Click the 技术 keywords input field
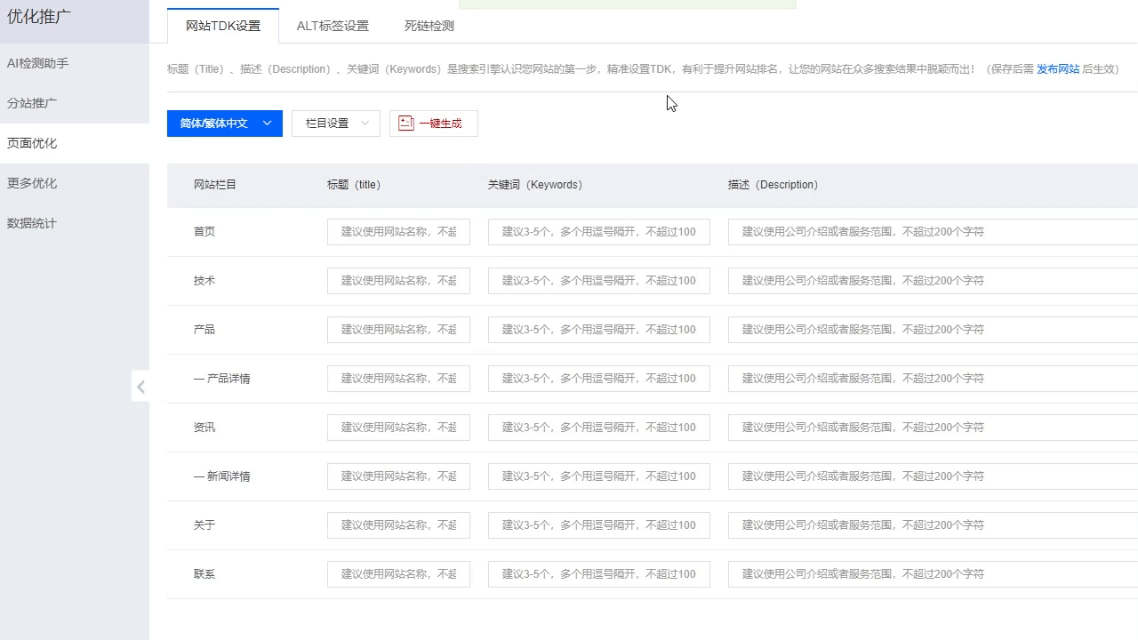 pyautogui.click(x=597, y=280)
